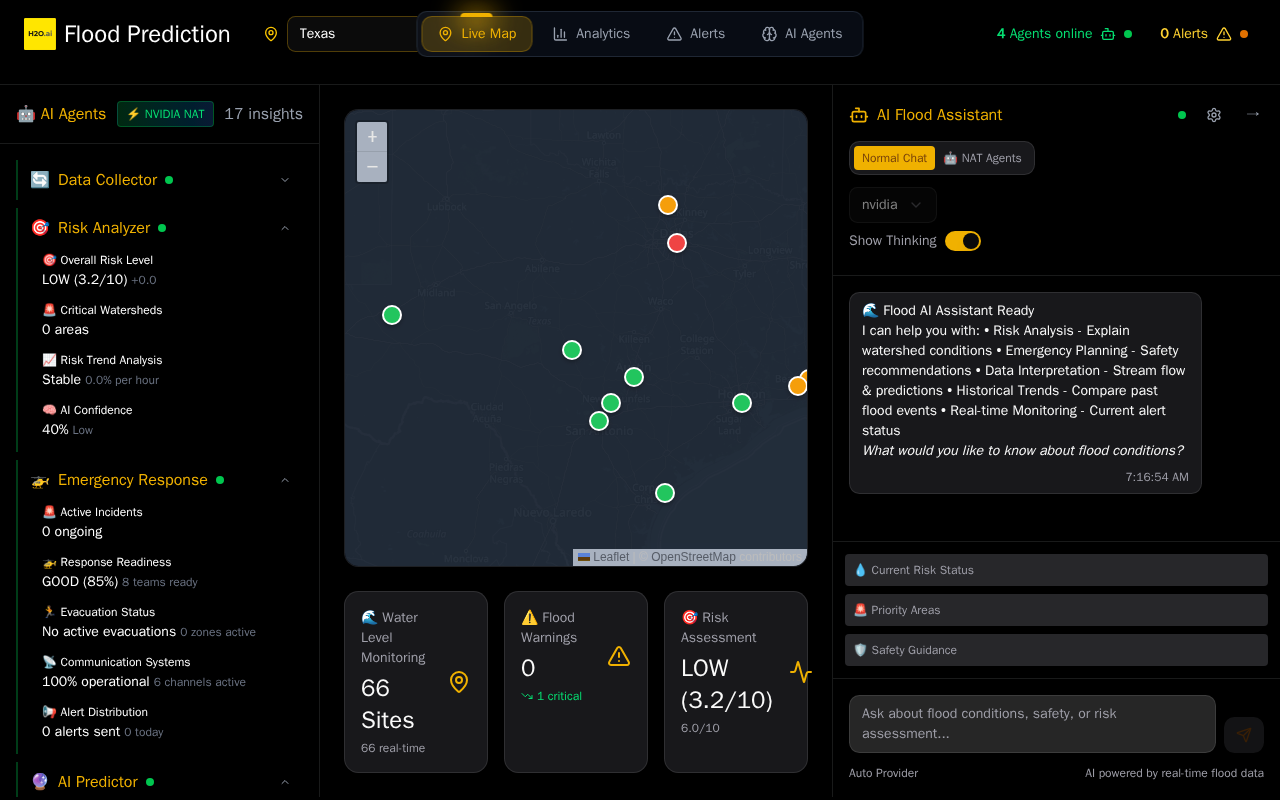The width and height of the screenshot is (1280, 800).
Task: Expand the Data Collector agent section
Action: click(285, 180)
